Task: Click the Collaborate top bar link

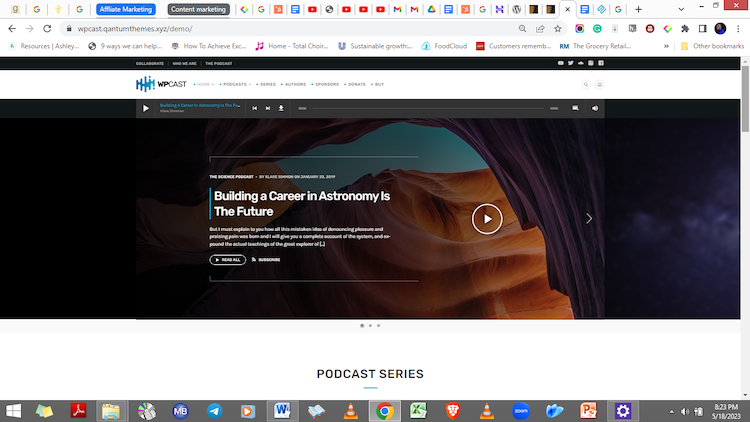Action: tap(150, 64)
